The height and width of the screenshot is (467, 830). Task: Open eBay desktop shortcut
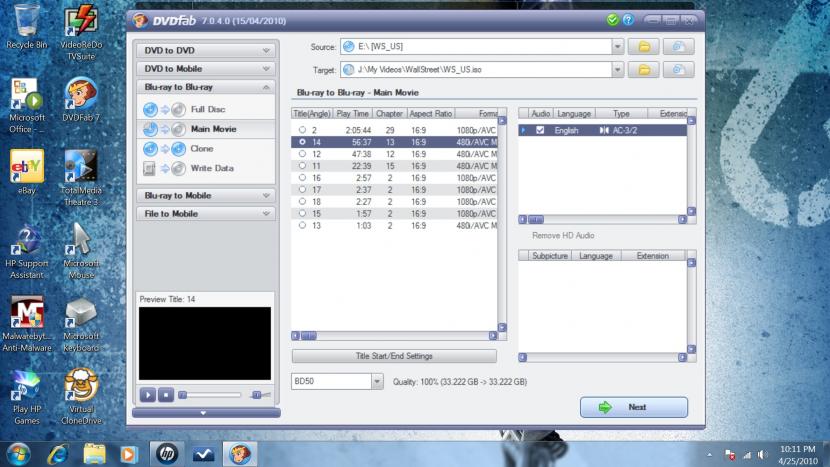pos(26,172)
